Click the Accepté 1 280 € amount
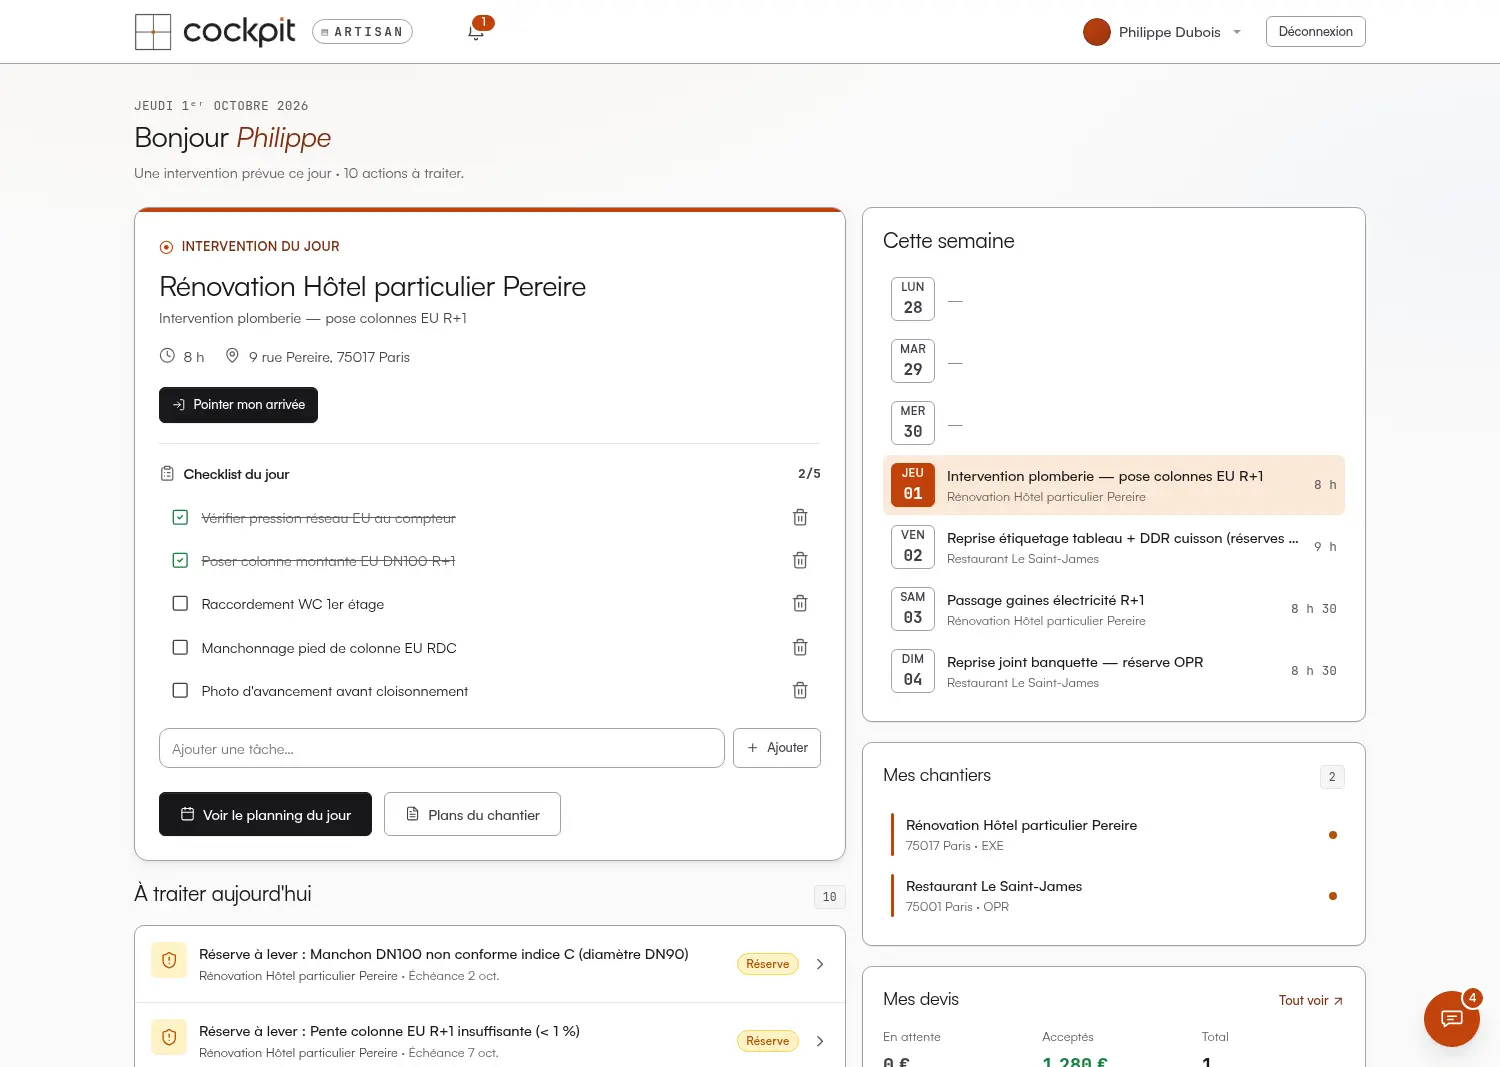The image size is (1500, 1067). [x=1075, y=1060]
